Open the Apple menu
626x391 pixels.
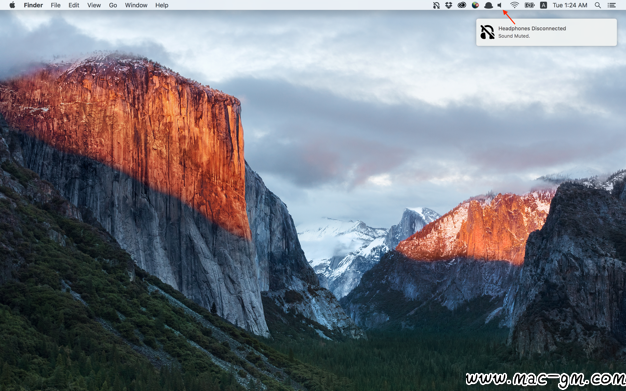point(12,5)
